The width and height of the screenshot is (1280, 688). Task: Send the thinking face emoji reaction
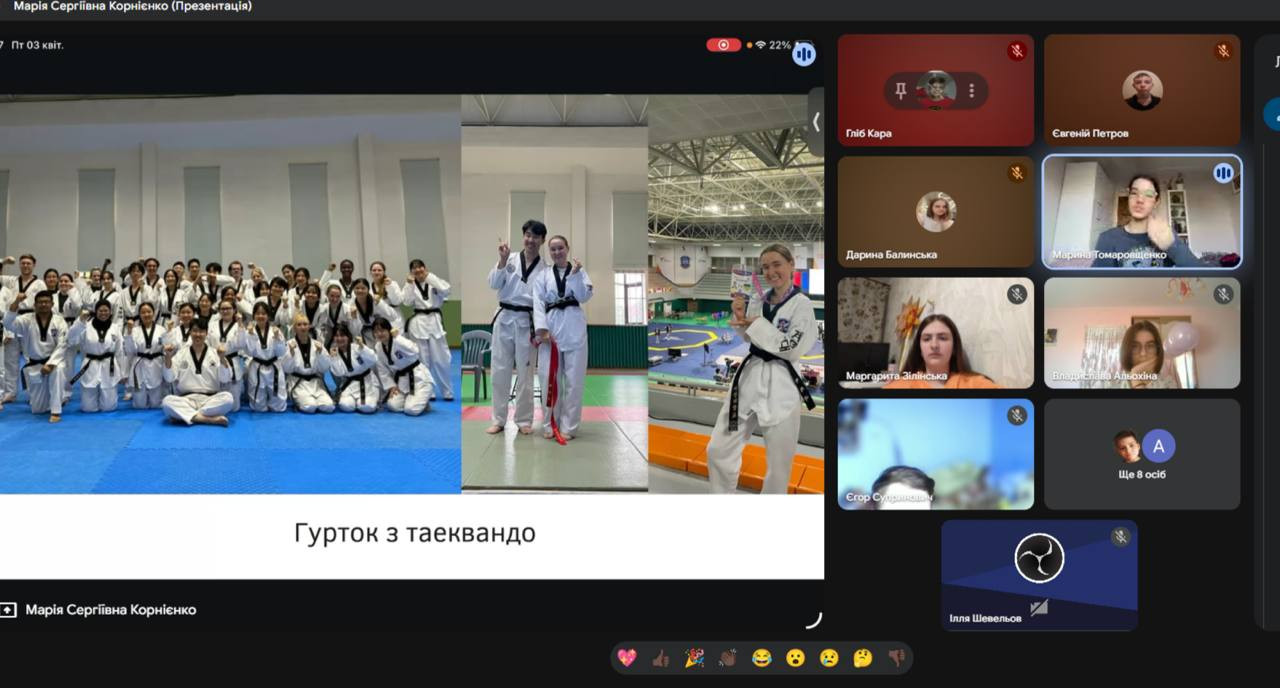(x=863, y=658)
